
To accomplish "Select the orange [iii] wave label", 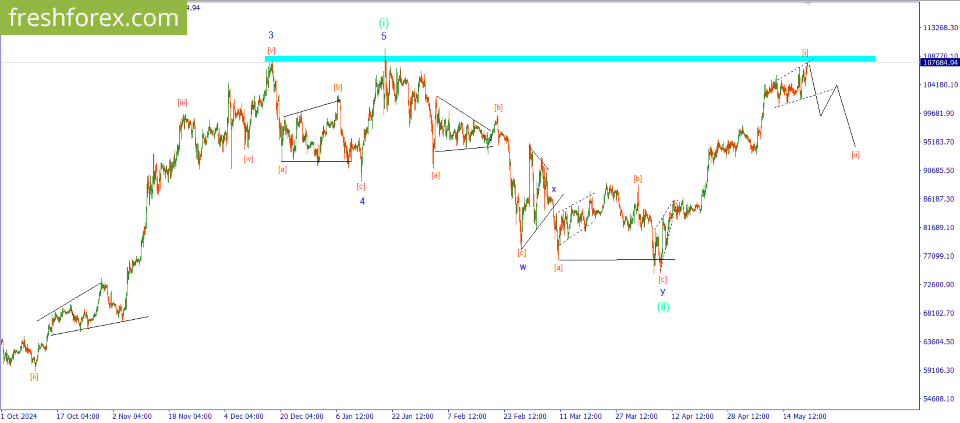I will [182, 102].
